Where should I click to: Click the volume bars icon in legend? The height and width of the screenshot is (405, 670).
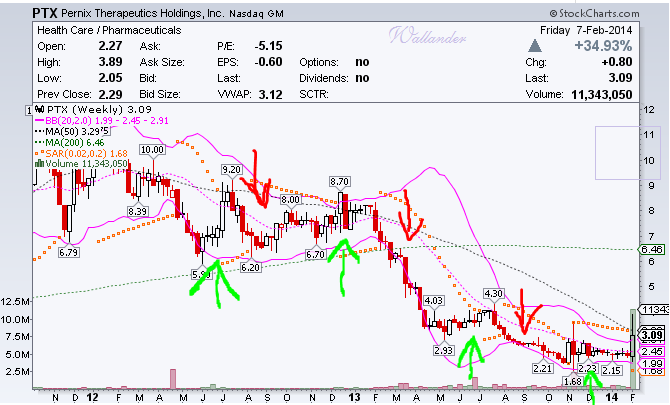(39, 164)
